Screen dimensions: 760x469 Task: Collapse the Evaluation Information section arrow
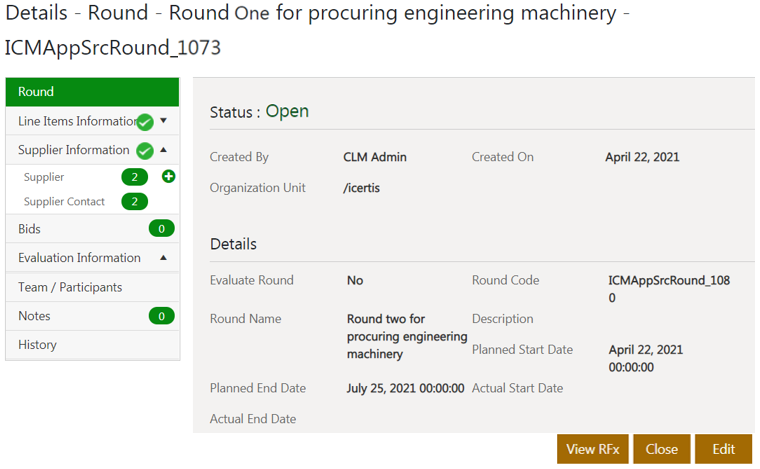pos(164,258)
